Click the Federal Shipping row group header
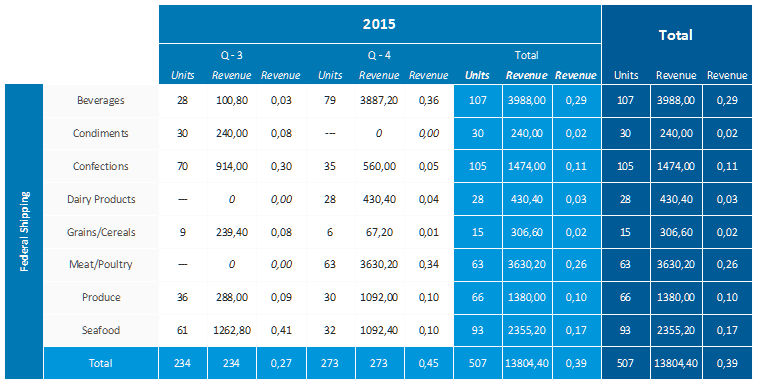The width and height of the screenshot is (759, 385). 24,231
